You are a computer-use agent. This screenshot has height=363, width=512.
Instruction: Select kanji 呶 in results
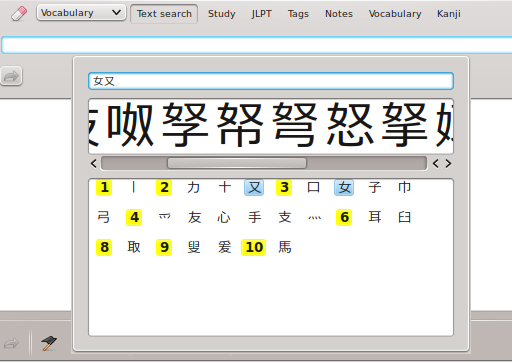point(130,125)
